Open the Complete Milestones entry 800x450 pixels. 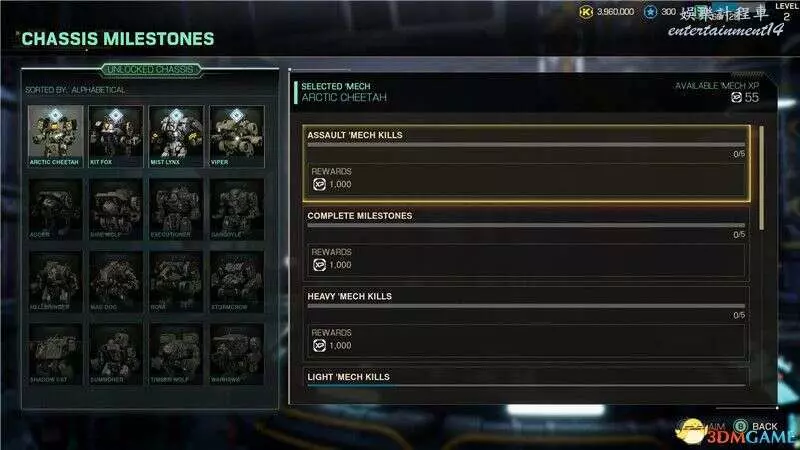tap(527, 243)
